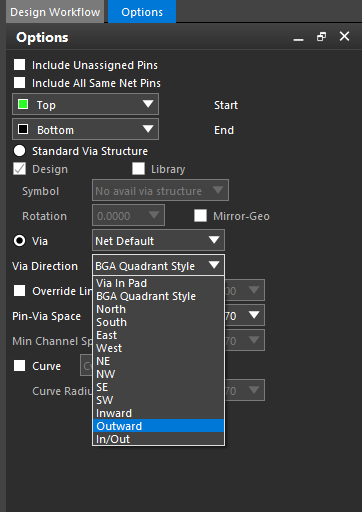Image resolution: width=362 pixels, height=512 pixels.
Task: Click the Pin-Via Space label
Action: 46,316
